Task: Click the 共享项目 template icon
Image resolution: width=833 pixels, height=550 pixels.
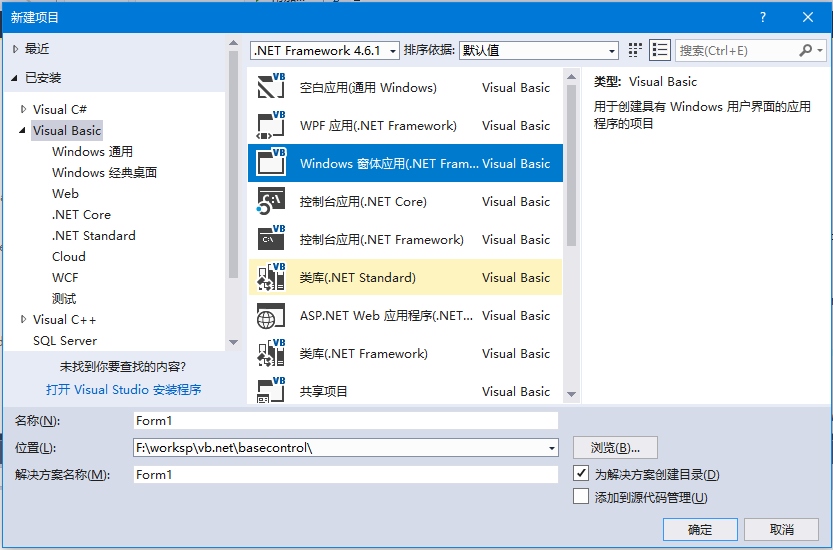Action: (271, 390)
